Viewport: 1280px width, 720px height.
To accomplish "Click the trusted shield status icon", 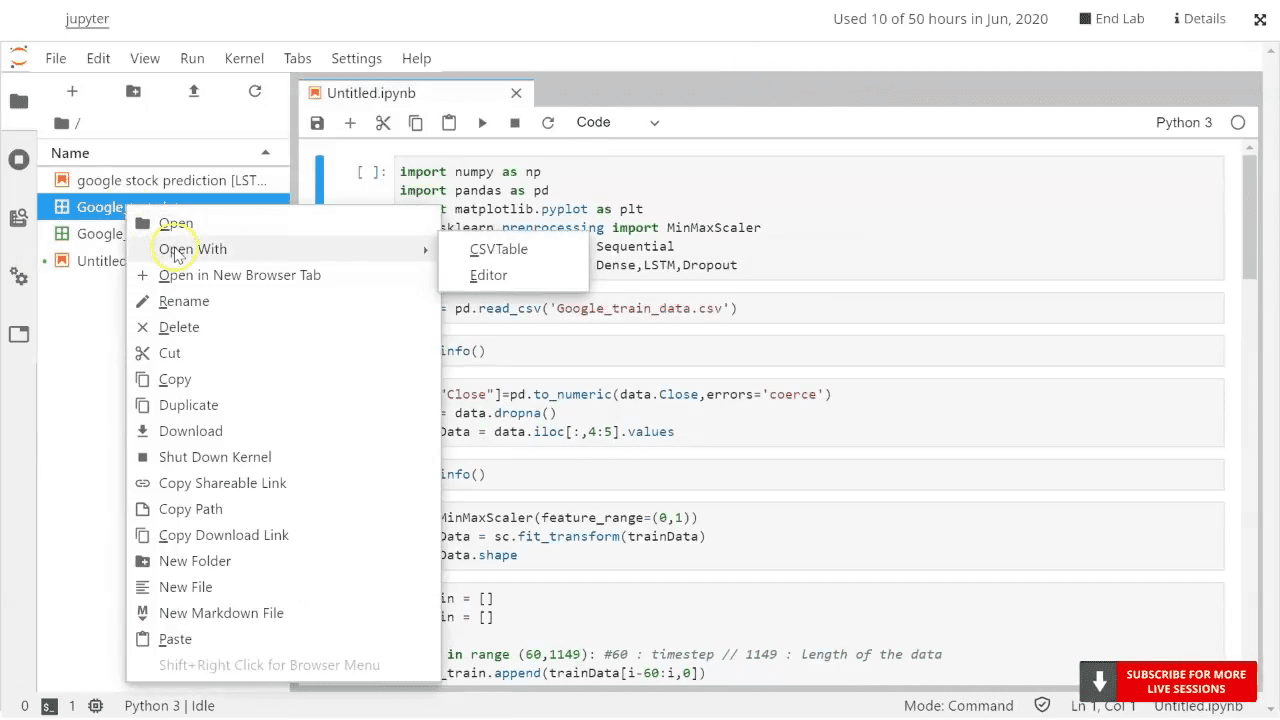I will pos(1042,706).
